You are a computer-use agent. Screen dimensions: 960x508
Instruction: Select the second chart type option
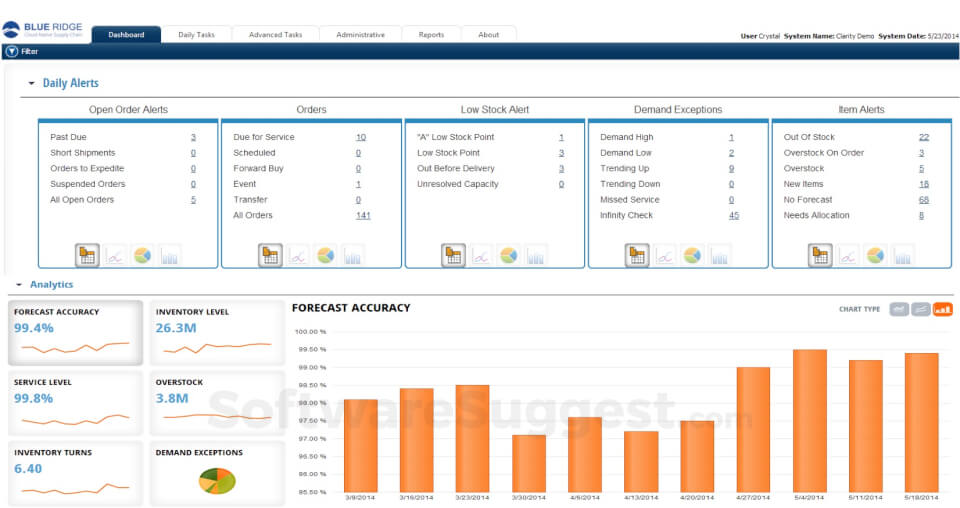point(921,309)
